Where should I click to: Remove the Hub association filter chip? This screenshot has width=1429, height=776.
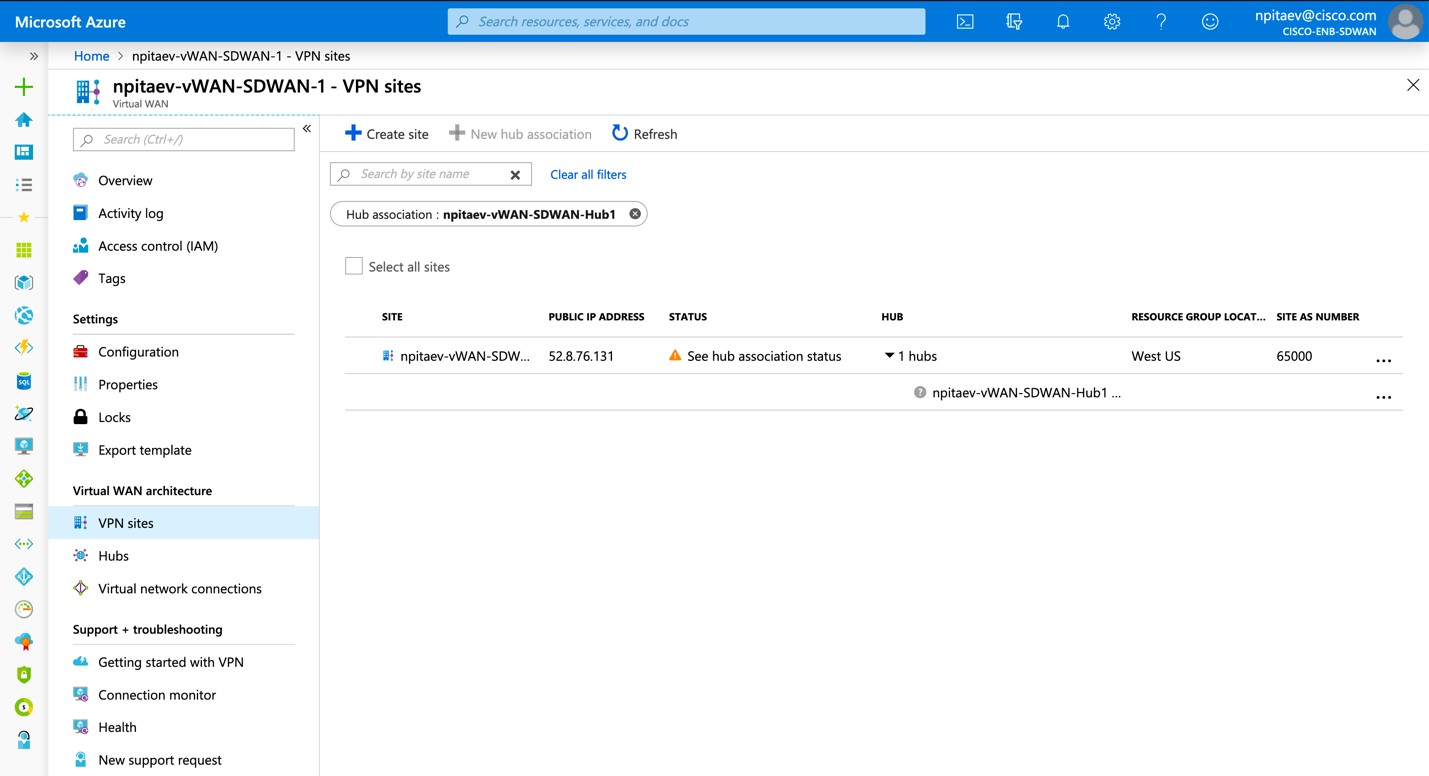(x=635, y=214)
